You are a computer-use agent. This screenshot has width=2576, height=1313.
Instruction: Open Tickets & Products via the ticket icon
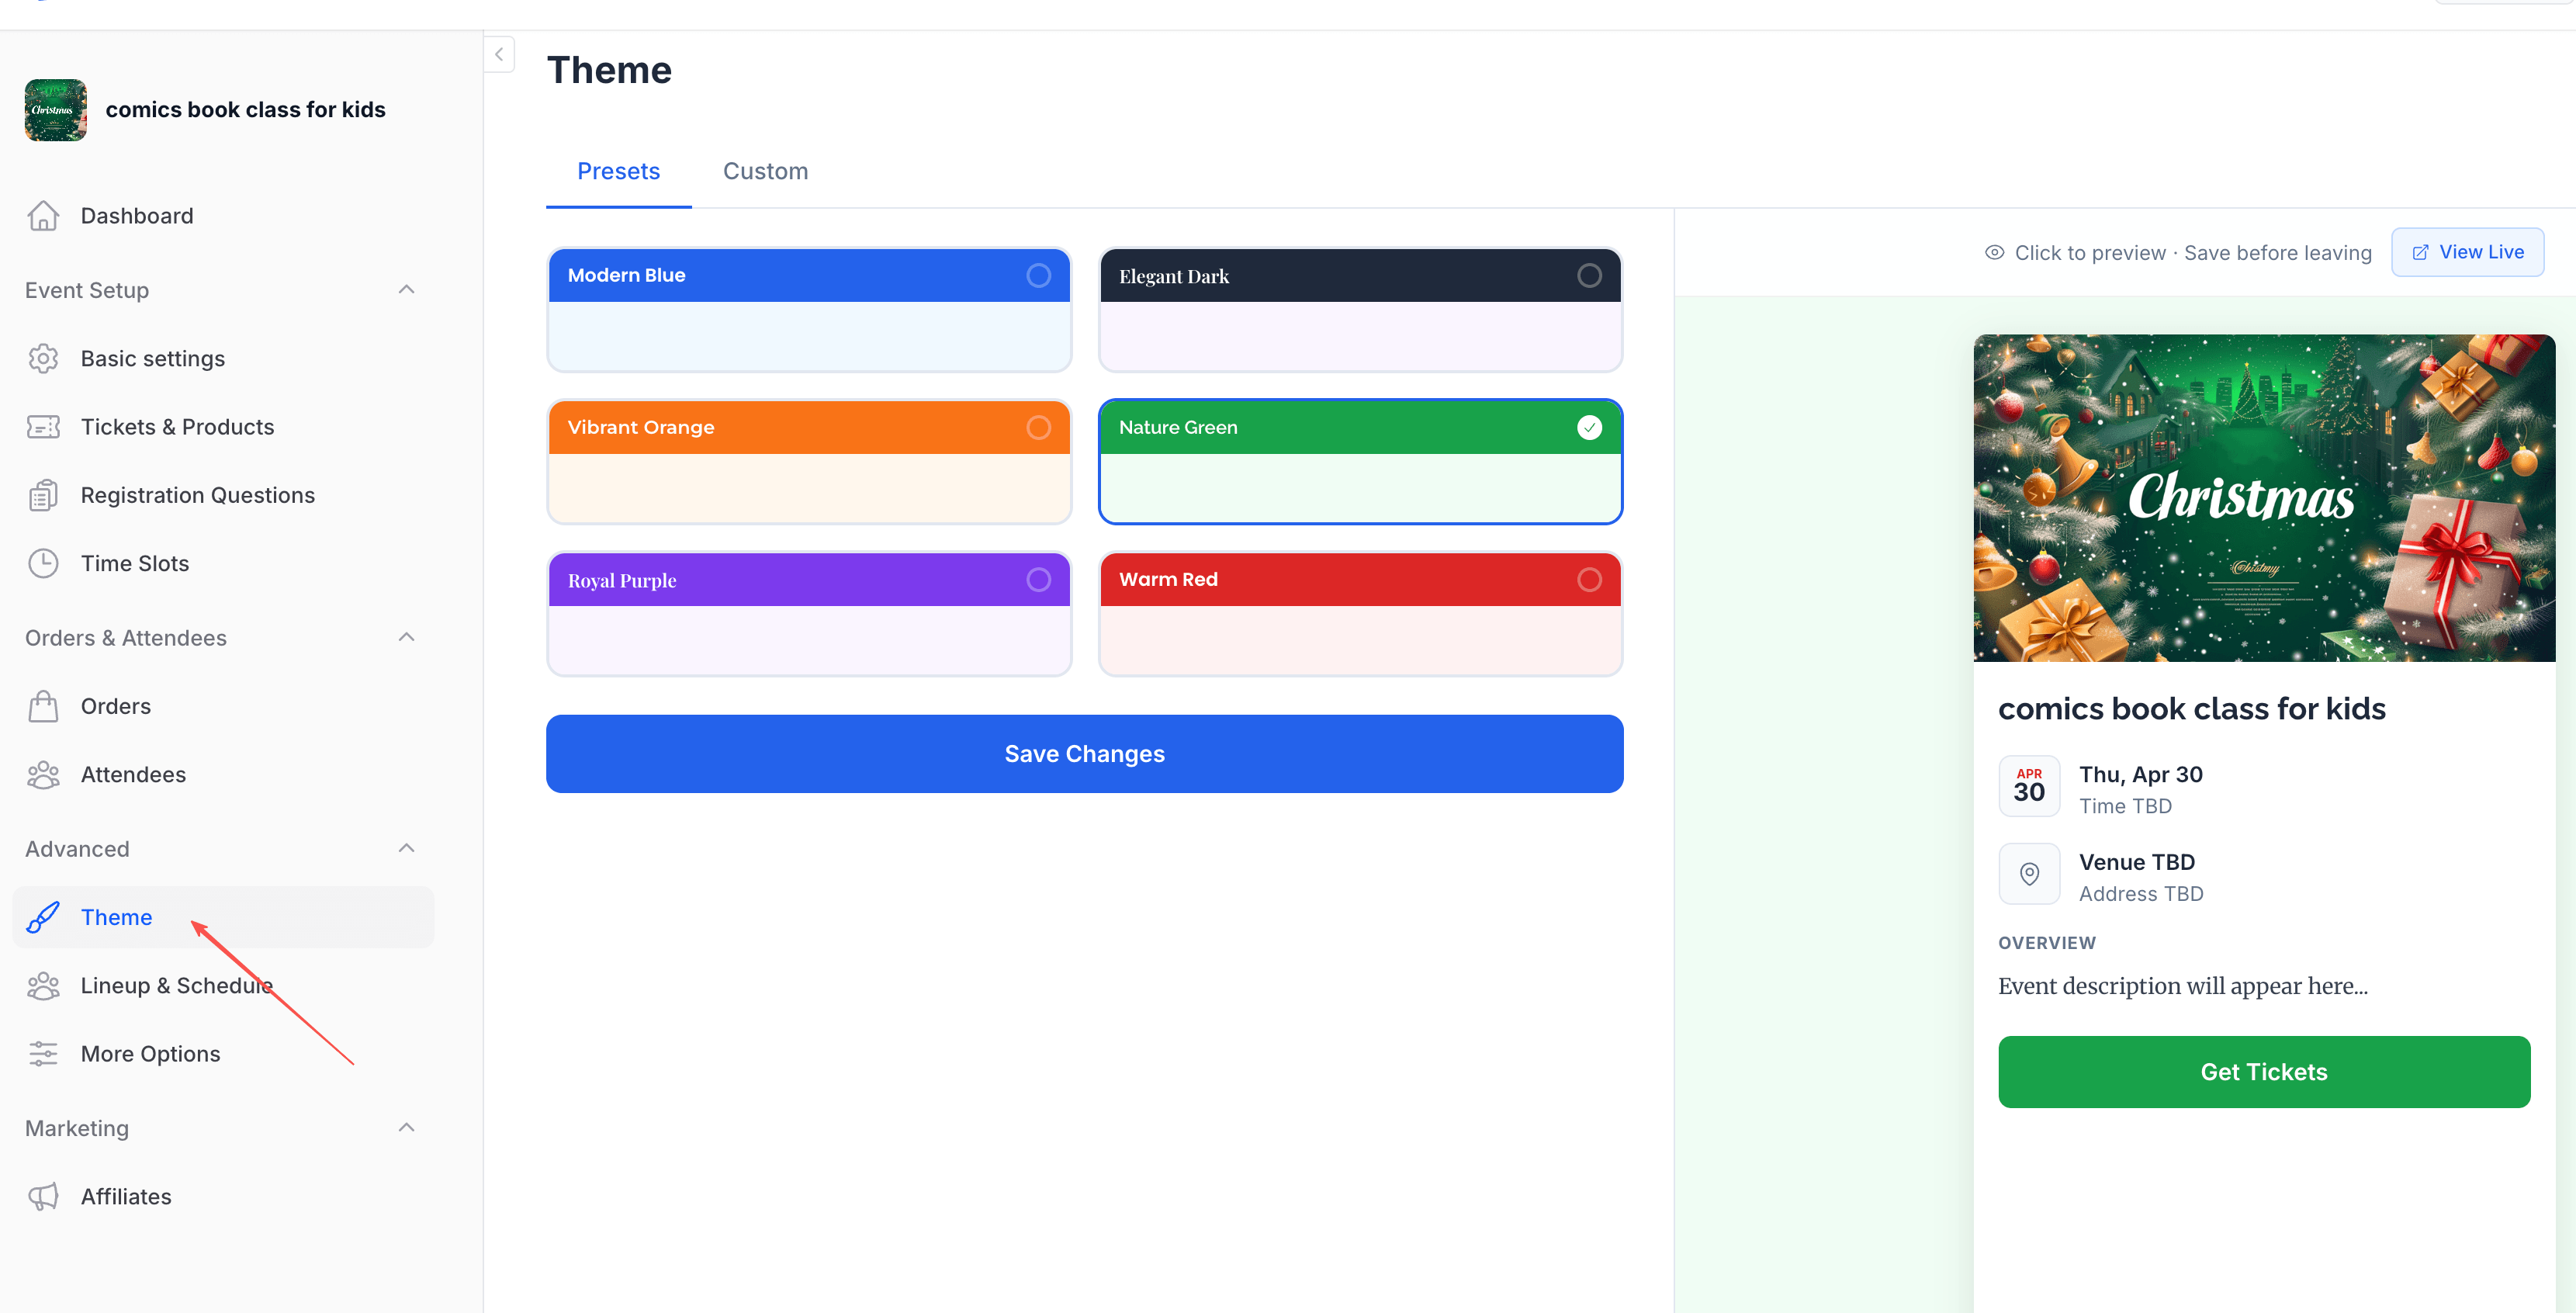click(x=44, y=426)
